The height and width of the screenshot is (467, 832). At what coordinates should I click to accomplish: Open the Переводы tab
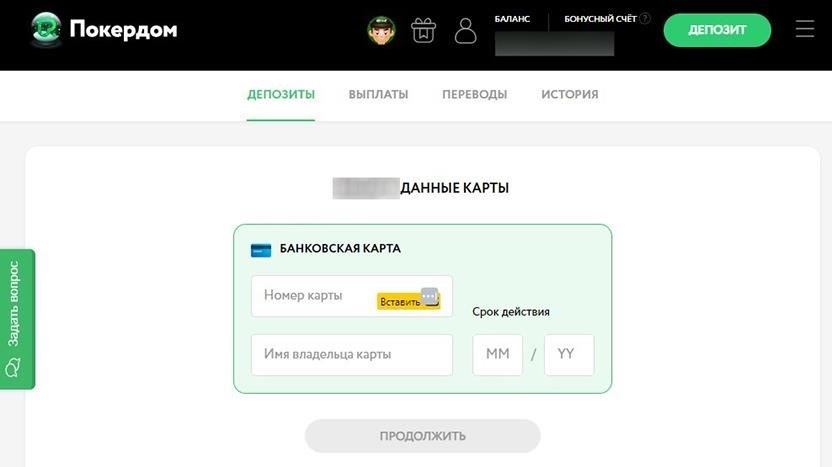pos(474,94)
